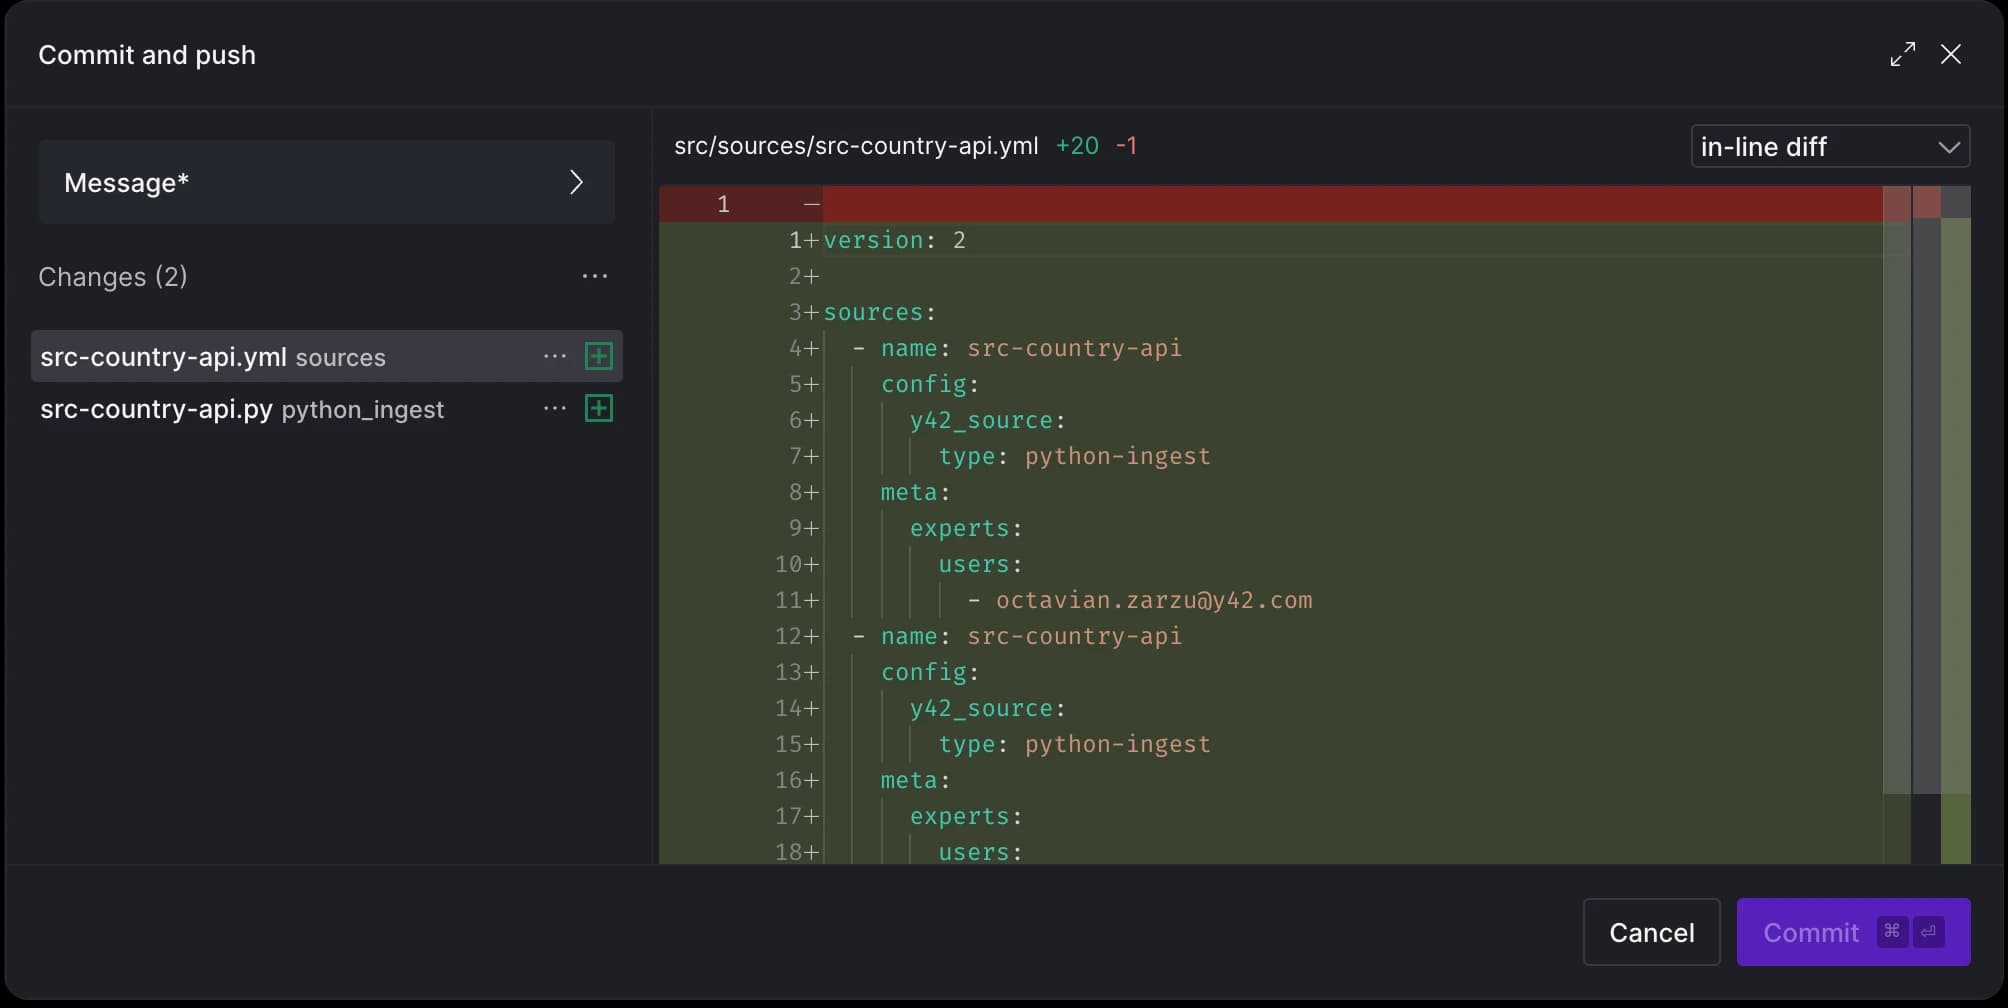
Task: Click line 4 'name: src-country-api'
Action: coord(1031,348)
